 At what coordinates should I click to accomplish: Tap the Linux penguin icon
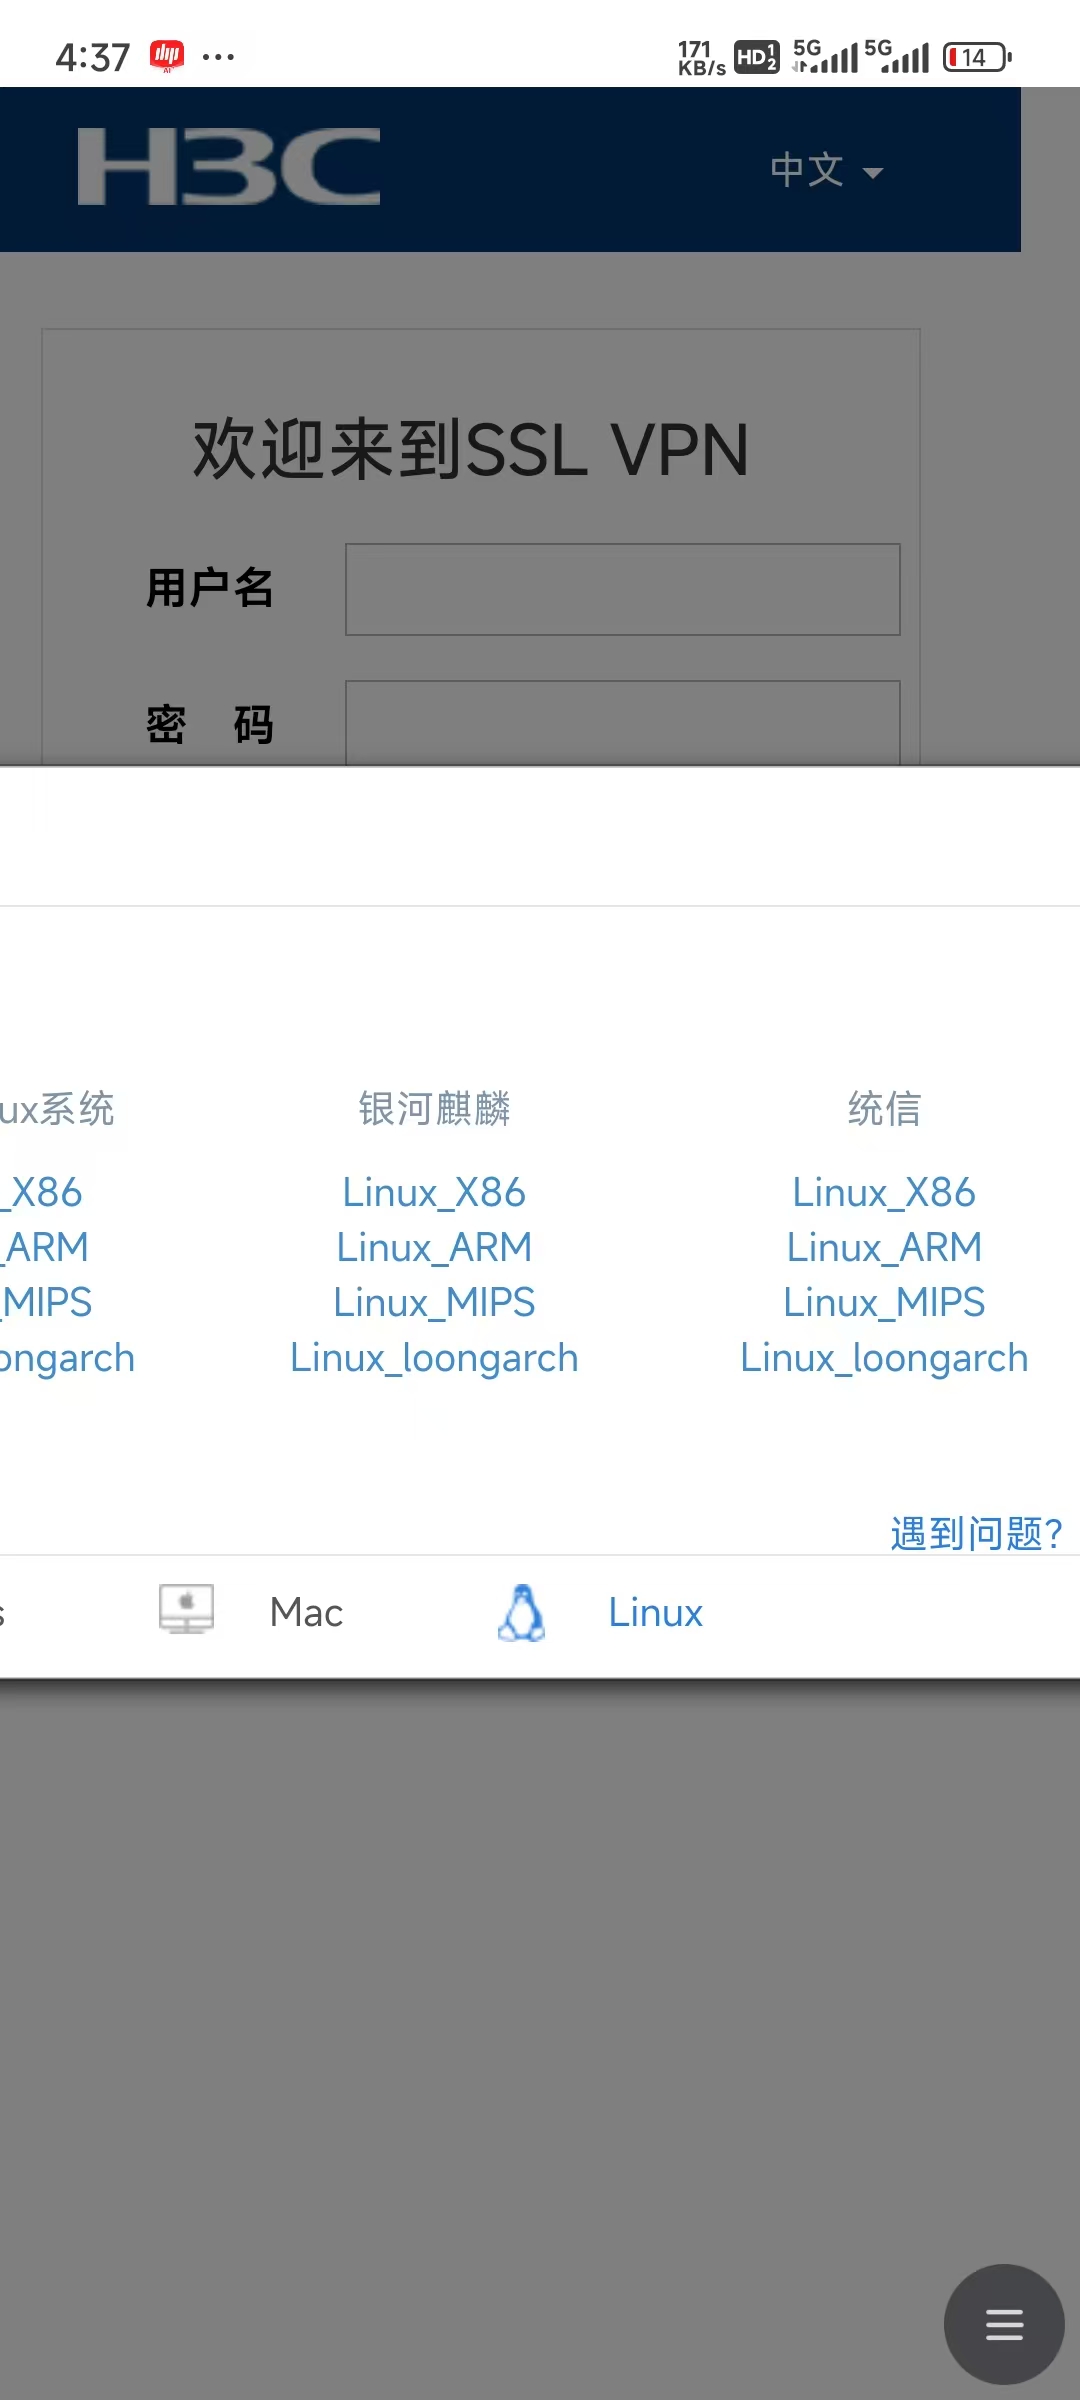click(521, 1612)
